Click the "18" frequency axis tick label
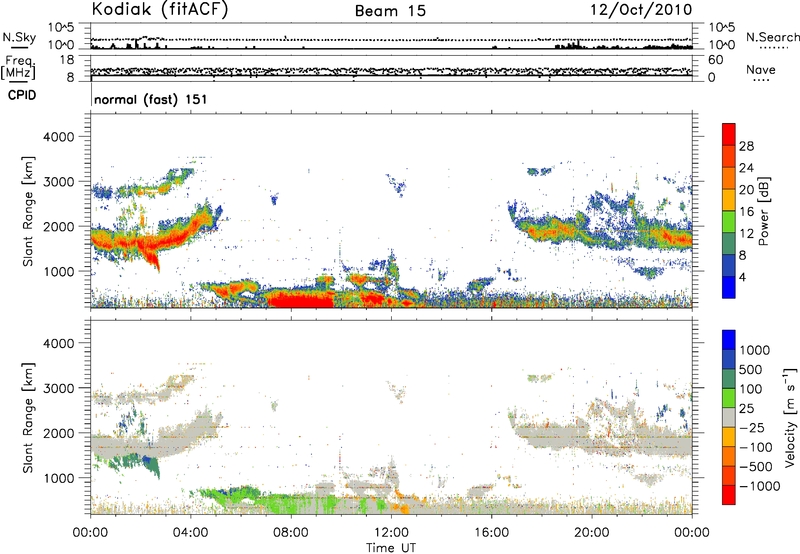 [x=67, y=60]
